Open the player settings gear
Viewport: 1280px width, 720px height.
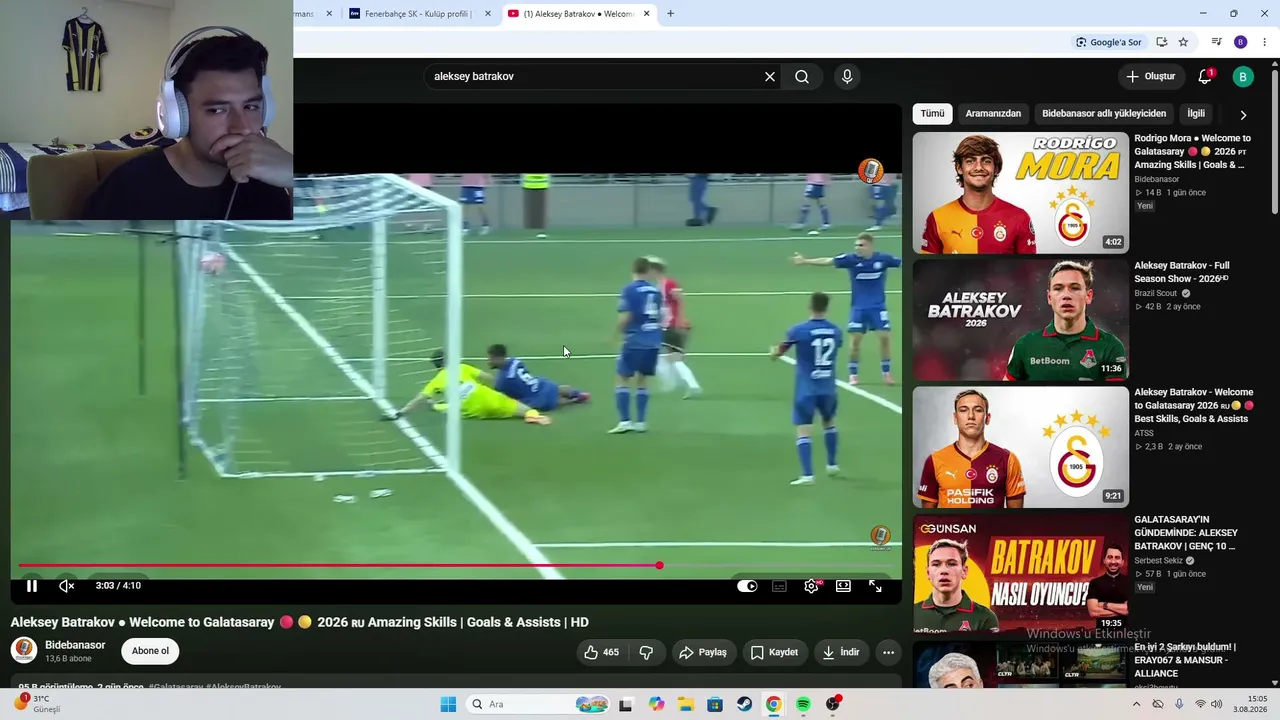tap(811, 586)
